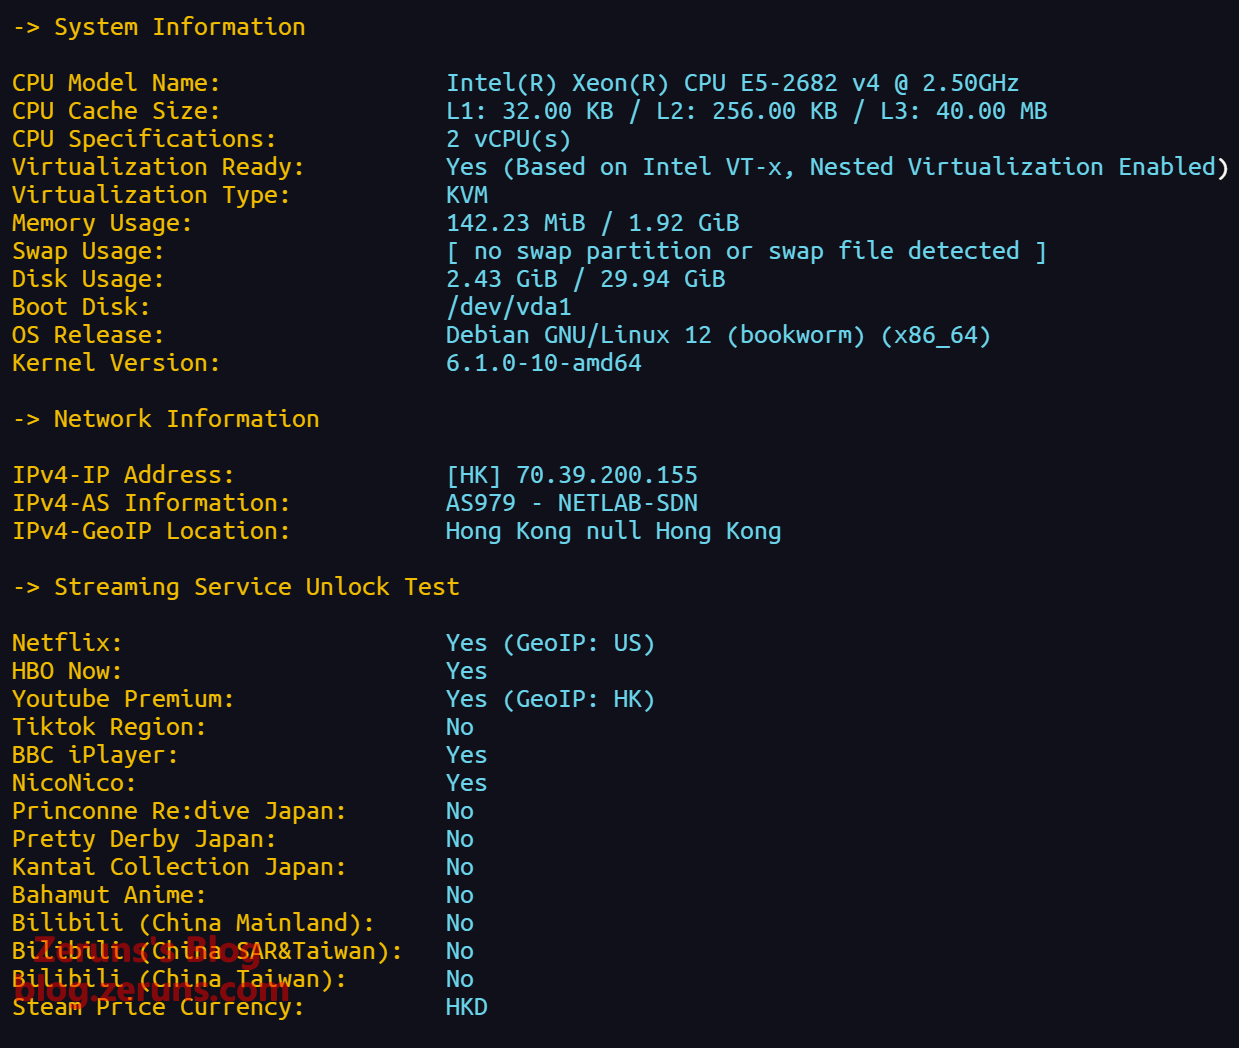Click the 2 vCPU(s) value
This screenshot has width=1239, height=1048.
pos(507,139)
